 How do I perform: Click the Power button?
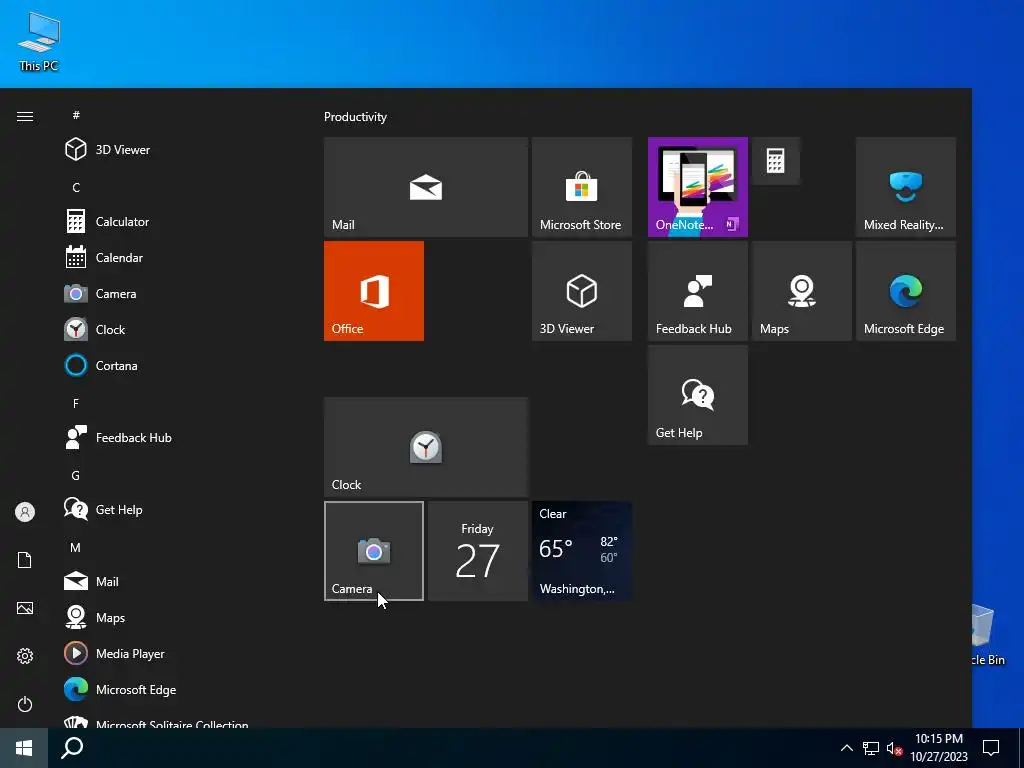25,704
